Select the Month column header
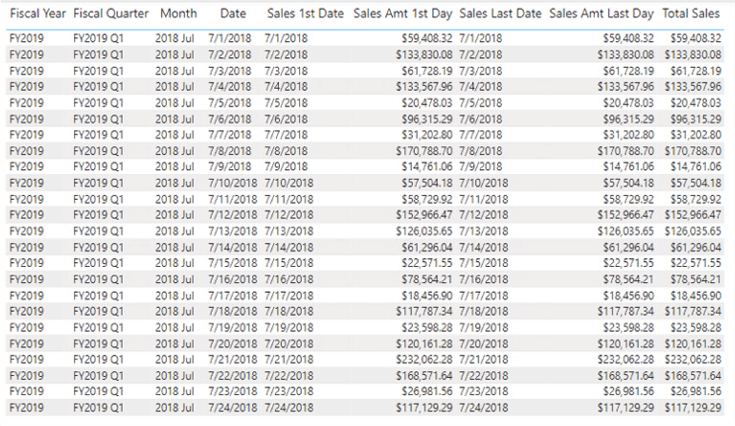The image size is (735, 426). point(178,14)
